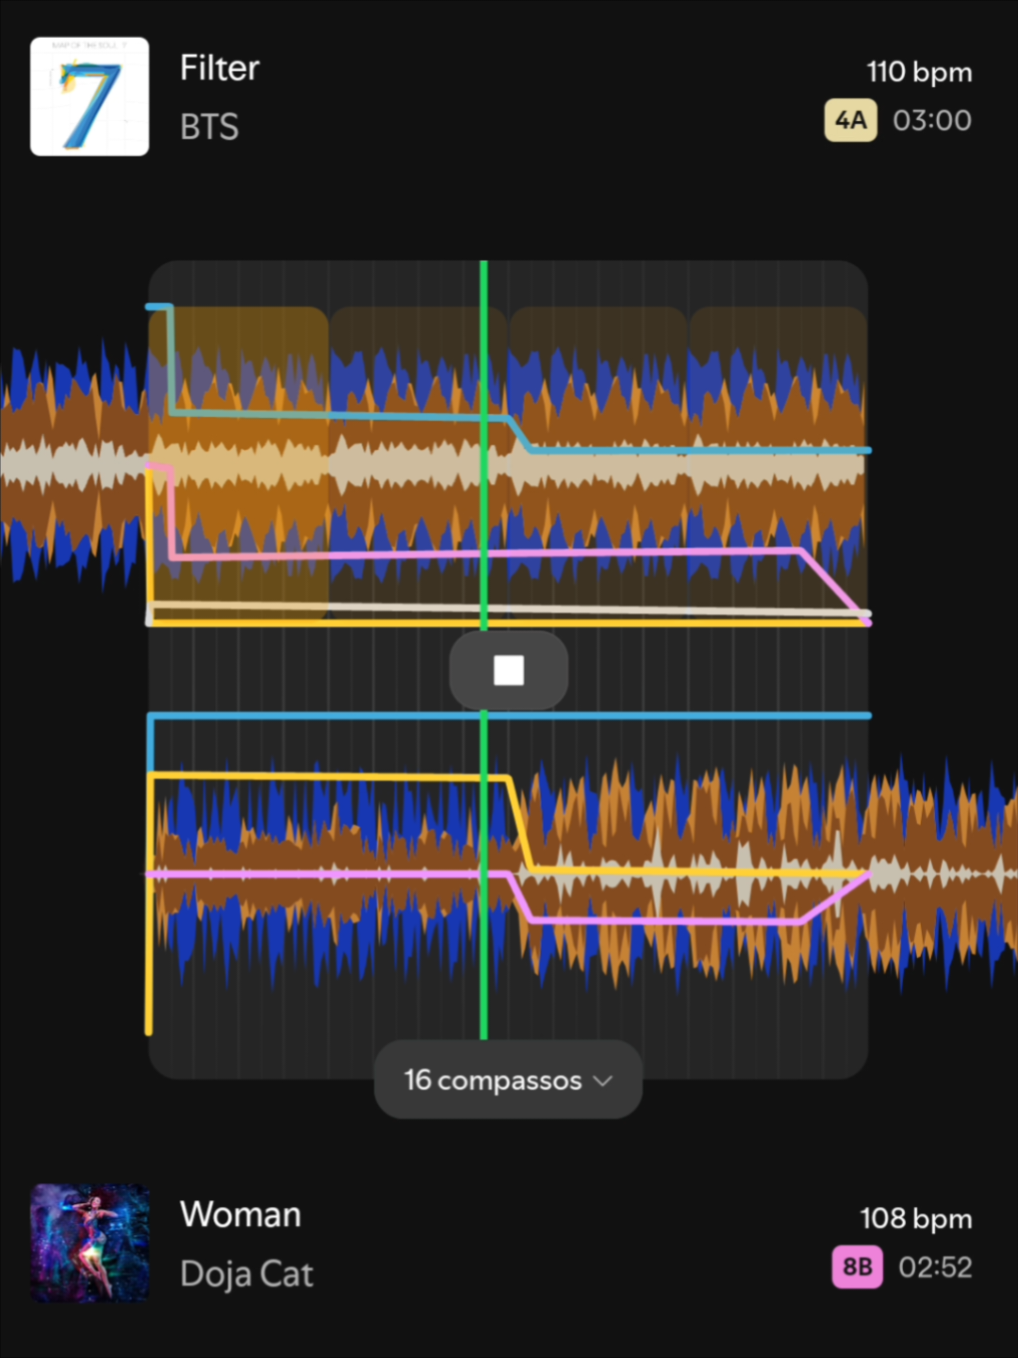The image size is (1018, 1358).
Task: Select the 8B key badge
Action: [x=857, y=1267]
